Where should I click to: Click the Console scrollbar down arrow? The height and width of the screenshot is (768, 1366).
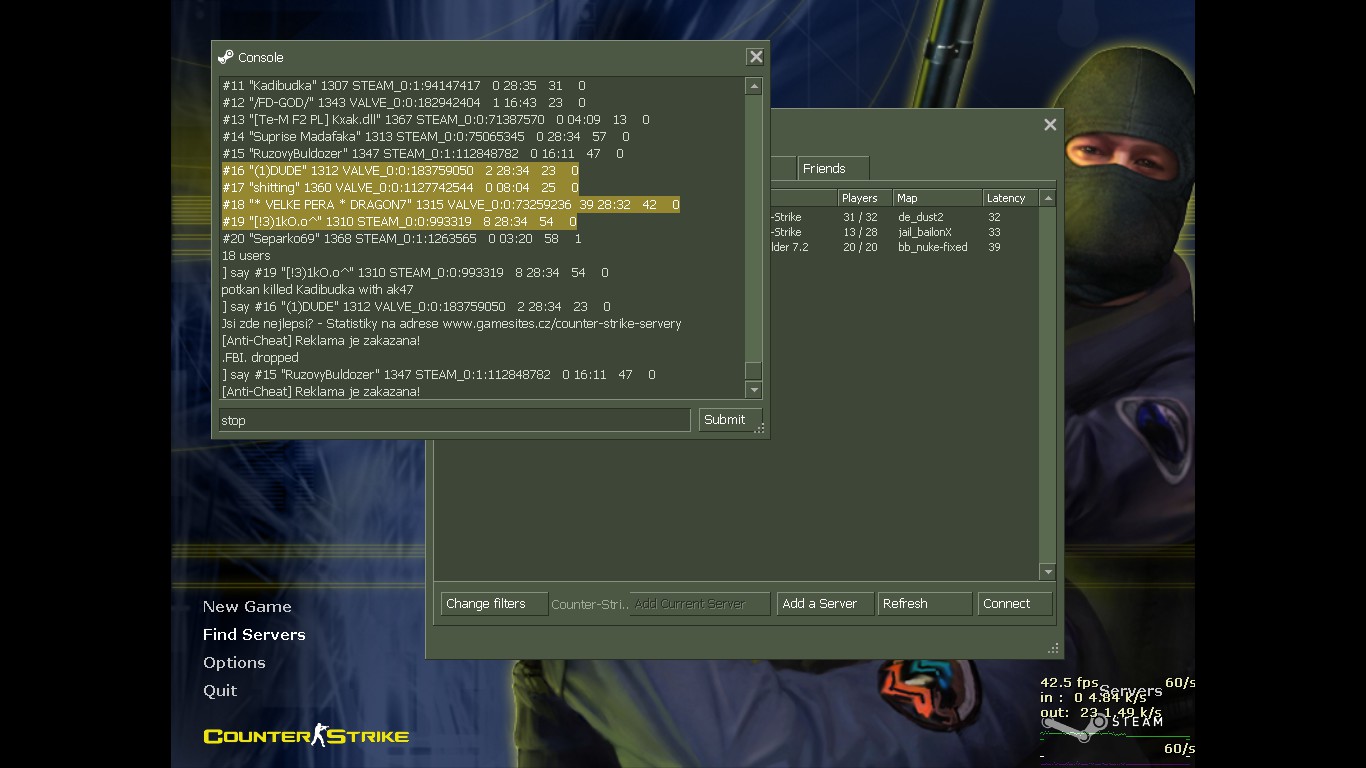click(x=754, y=390)
